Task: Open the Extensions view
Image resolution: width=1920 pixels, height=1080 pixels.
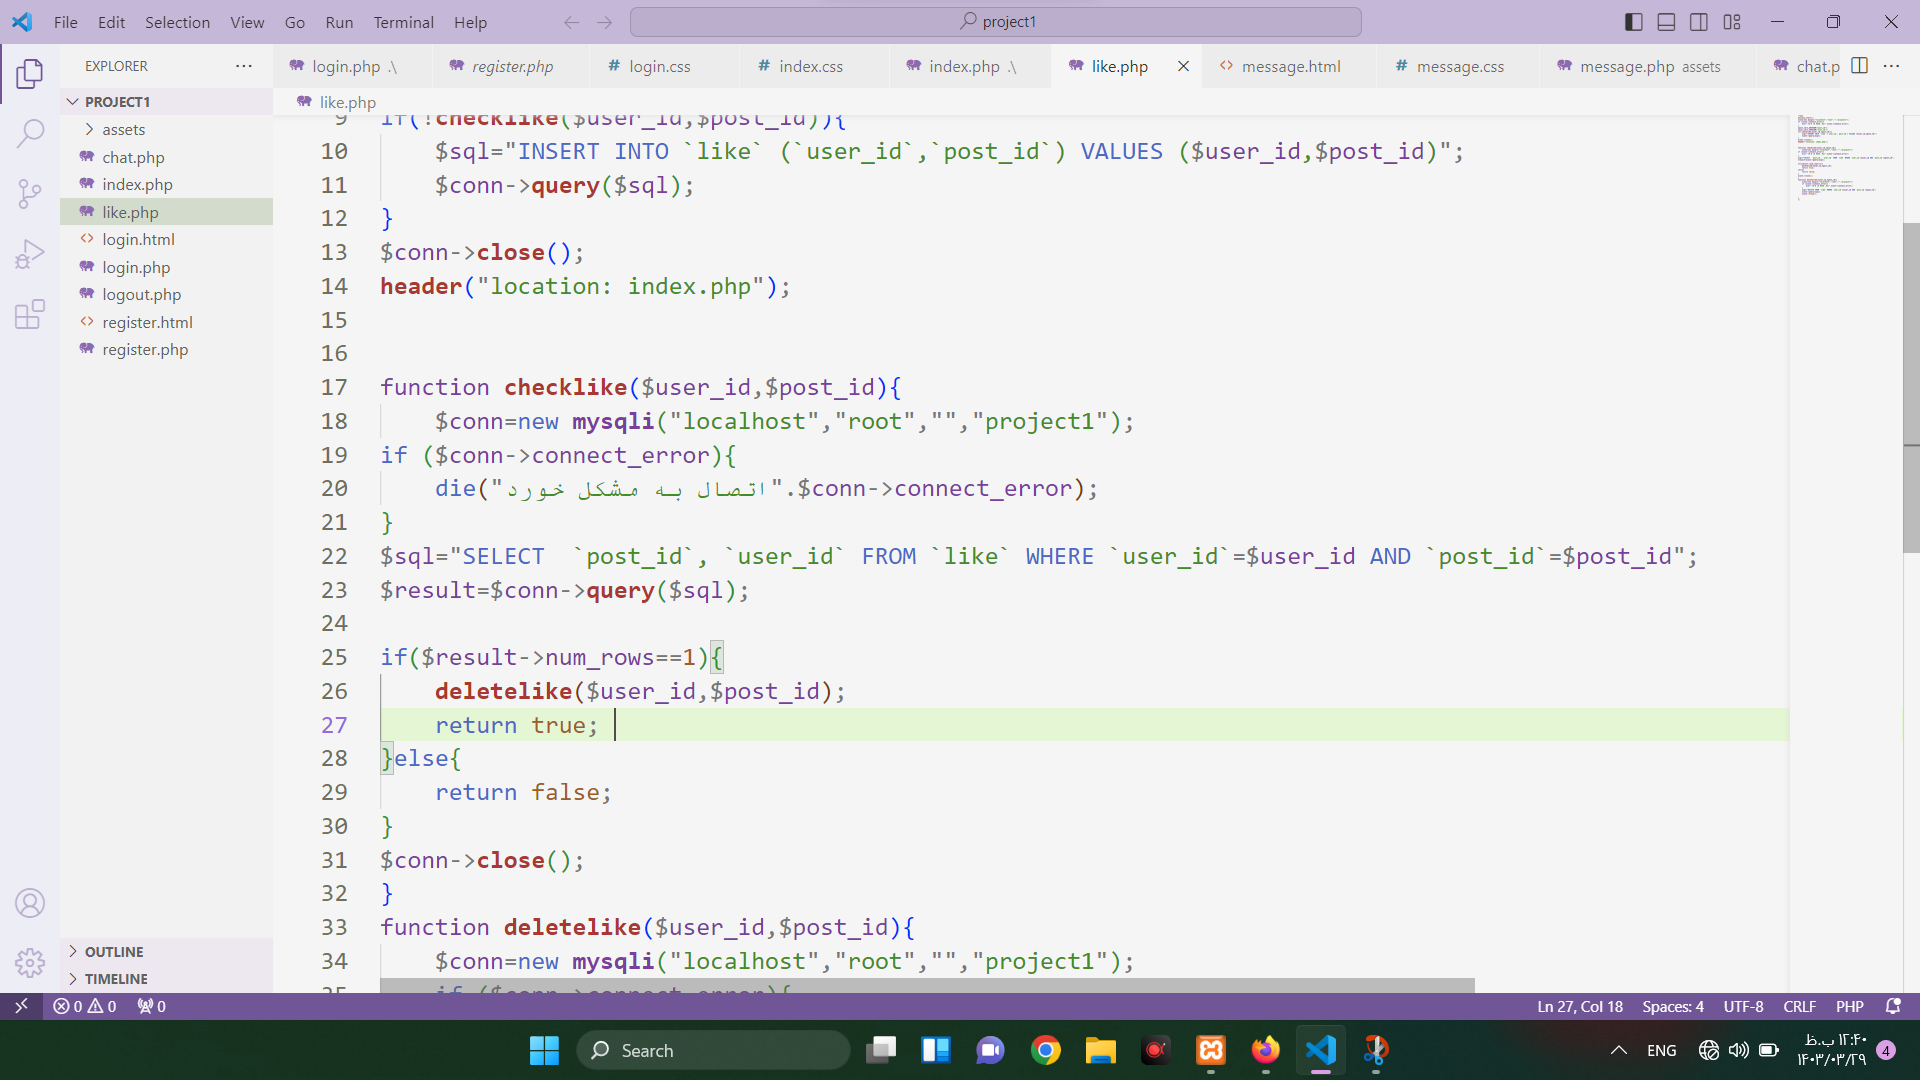Action: tap(30, 314)
